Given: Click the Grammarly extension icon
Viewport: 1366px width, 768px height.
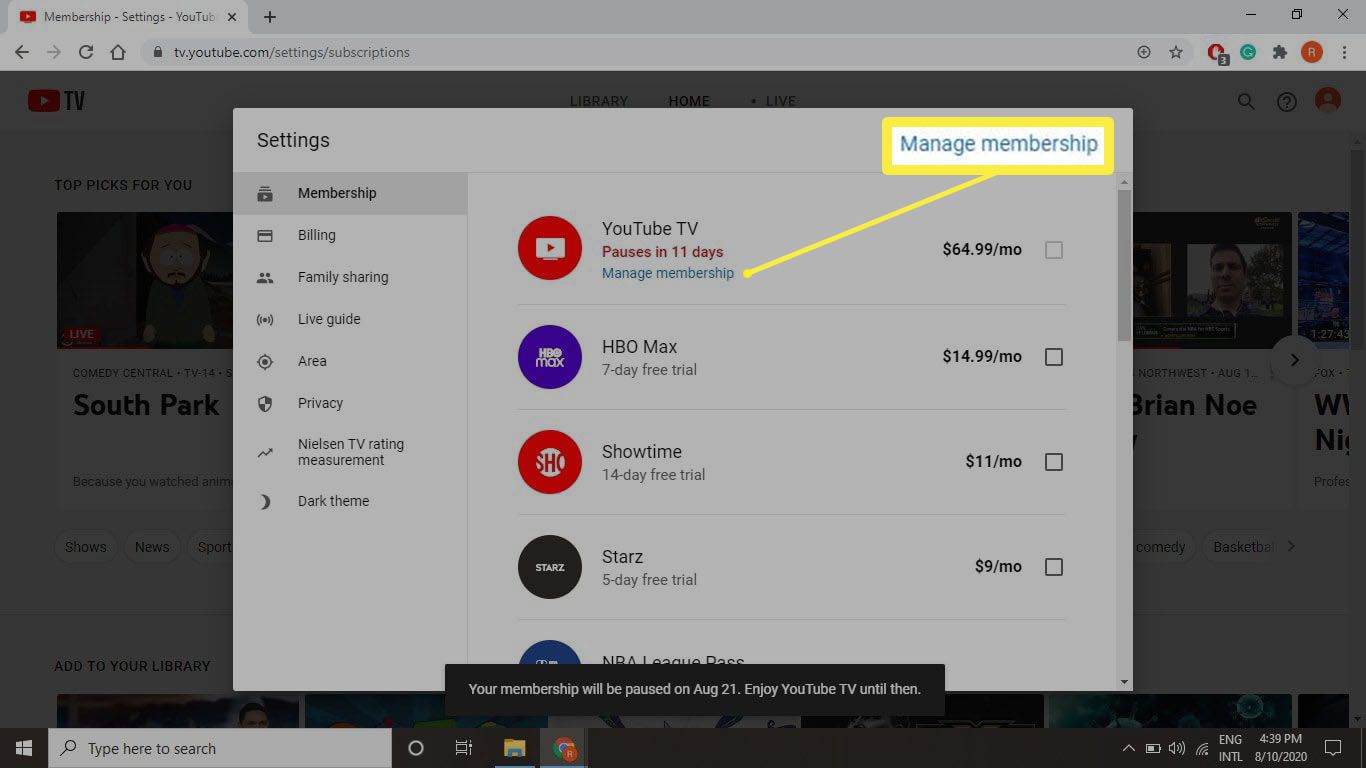Looking at the screenshot, I should pyautogui.click(x=1248, y=52).
